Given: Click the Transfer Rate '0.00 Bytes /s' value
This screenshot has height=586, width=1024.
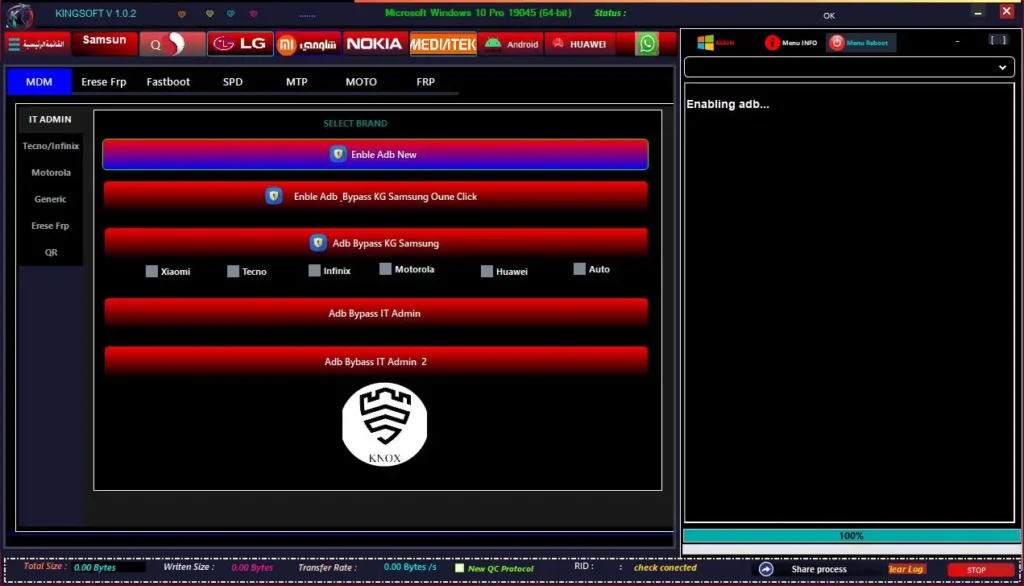Looking at the screenshot, I should [x=410, y=567].
